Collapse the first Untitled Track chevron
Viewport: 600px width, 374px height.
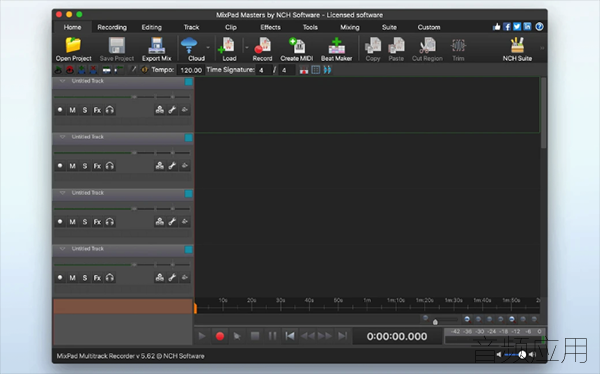62,81
